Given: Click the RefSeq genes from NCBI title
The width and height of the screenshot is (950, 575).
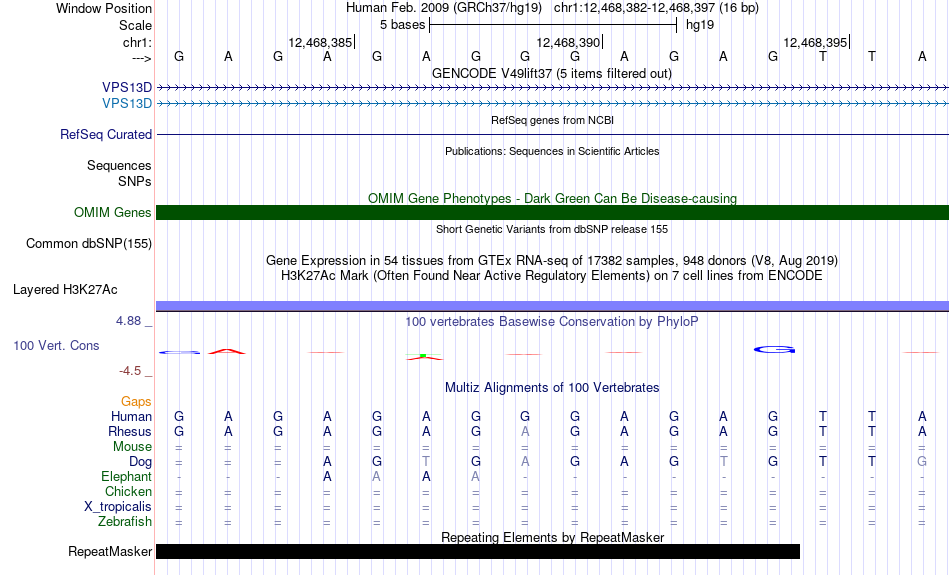Looking at the screenshot, I should [x=552, y=120].
